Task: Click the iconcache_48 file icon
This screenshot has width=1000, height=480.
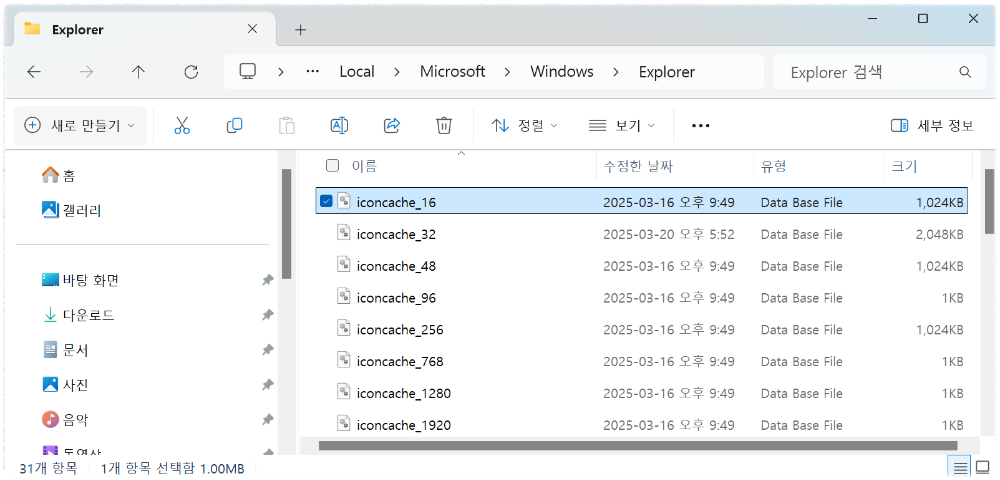Action: tap(344, 265)
